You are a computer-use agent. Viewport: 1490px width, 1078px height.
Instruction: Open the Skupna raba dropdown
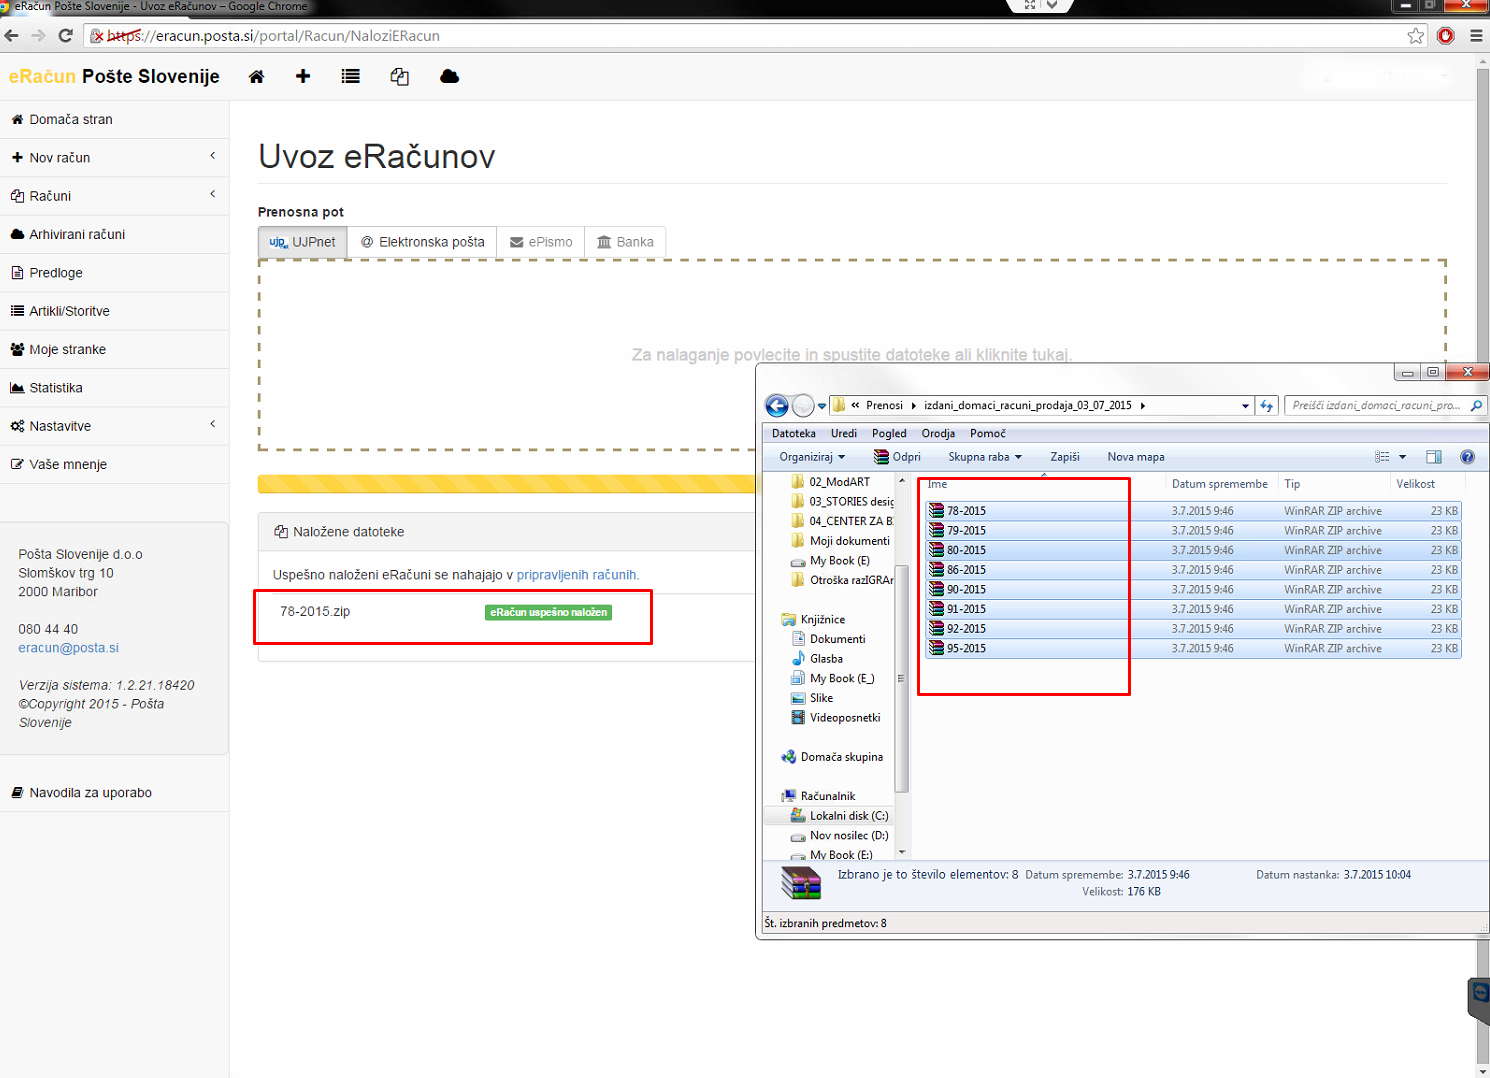click(x=985, y=457)
